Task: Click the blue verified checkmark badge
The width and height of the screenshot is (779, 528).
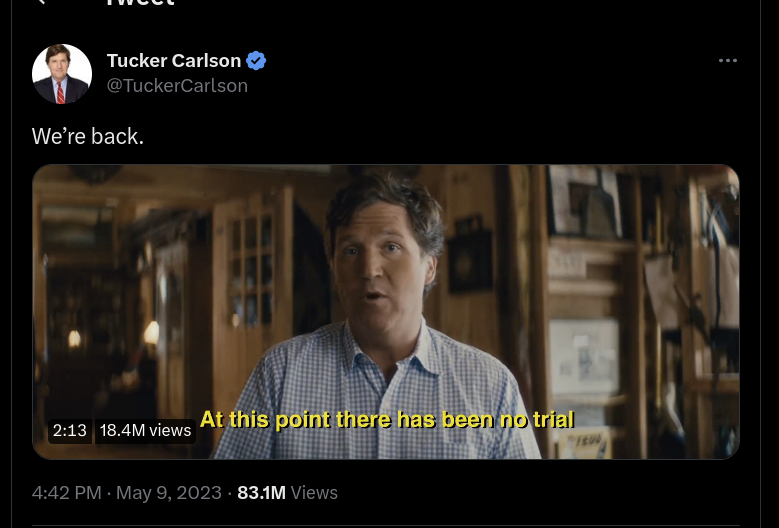Action: pyautogui.click(x=256, y=61)
